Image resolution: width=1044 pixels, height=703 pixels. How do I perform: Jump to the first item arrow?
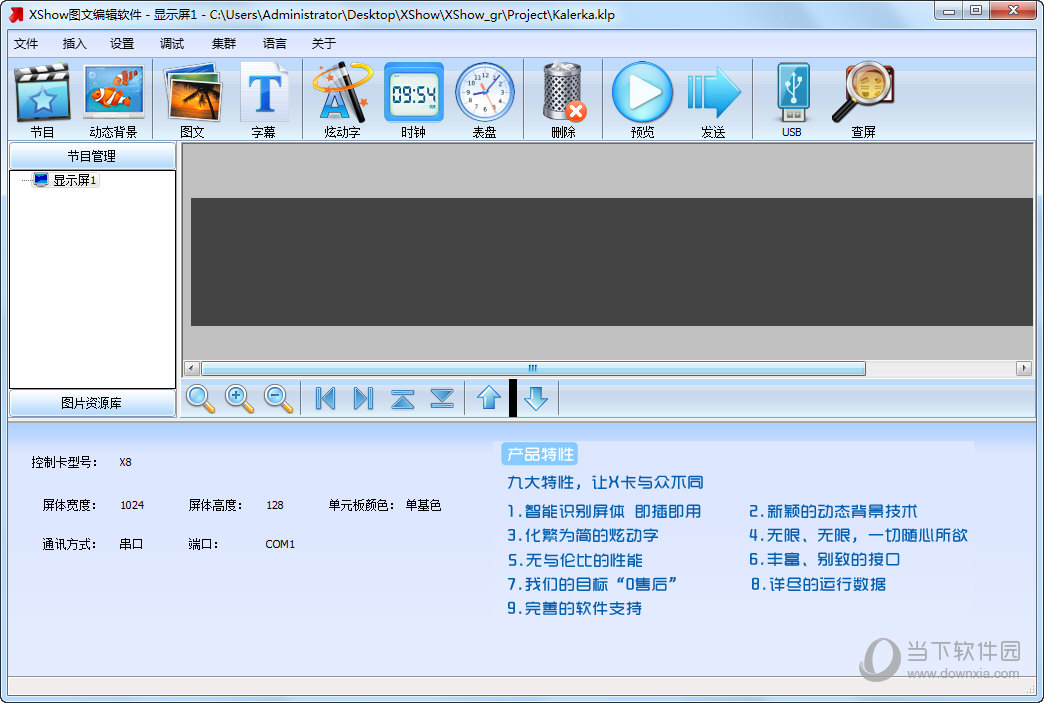click(x=325, y=398)
